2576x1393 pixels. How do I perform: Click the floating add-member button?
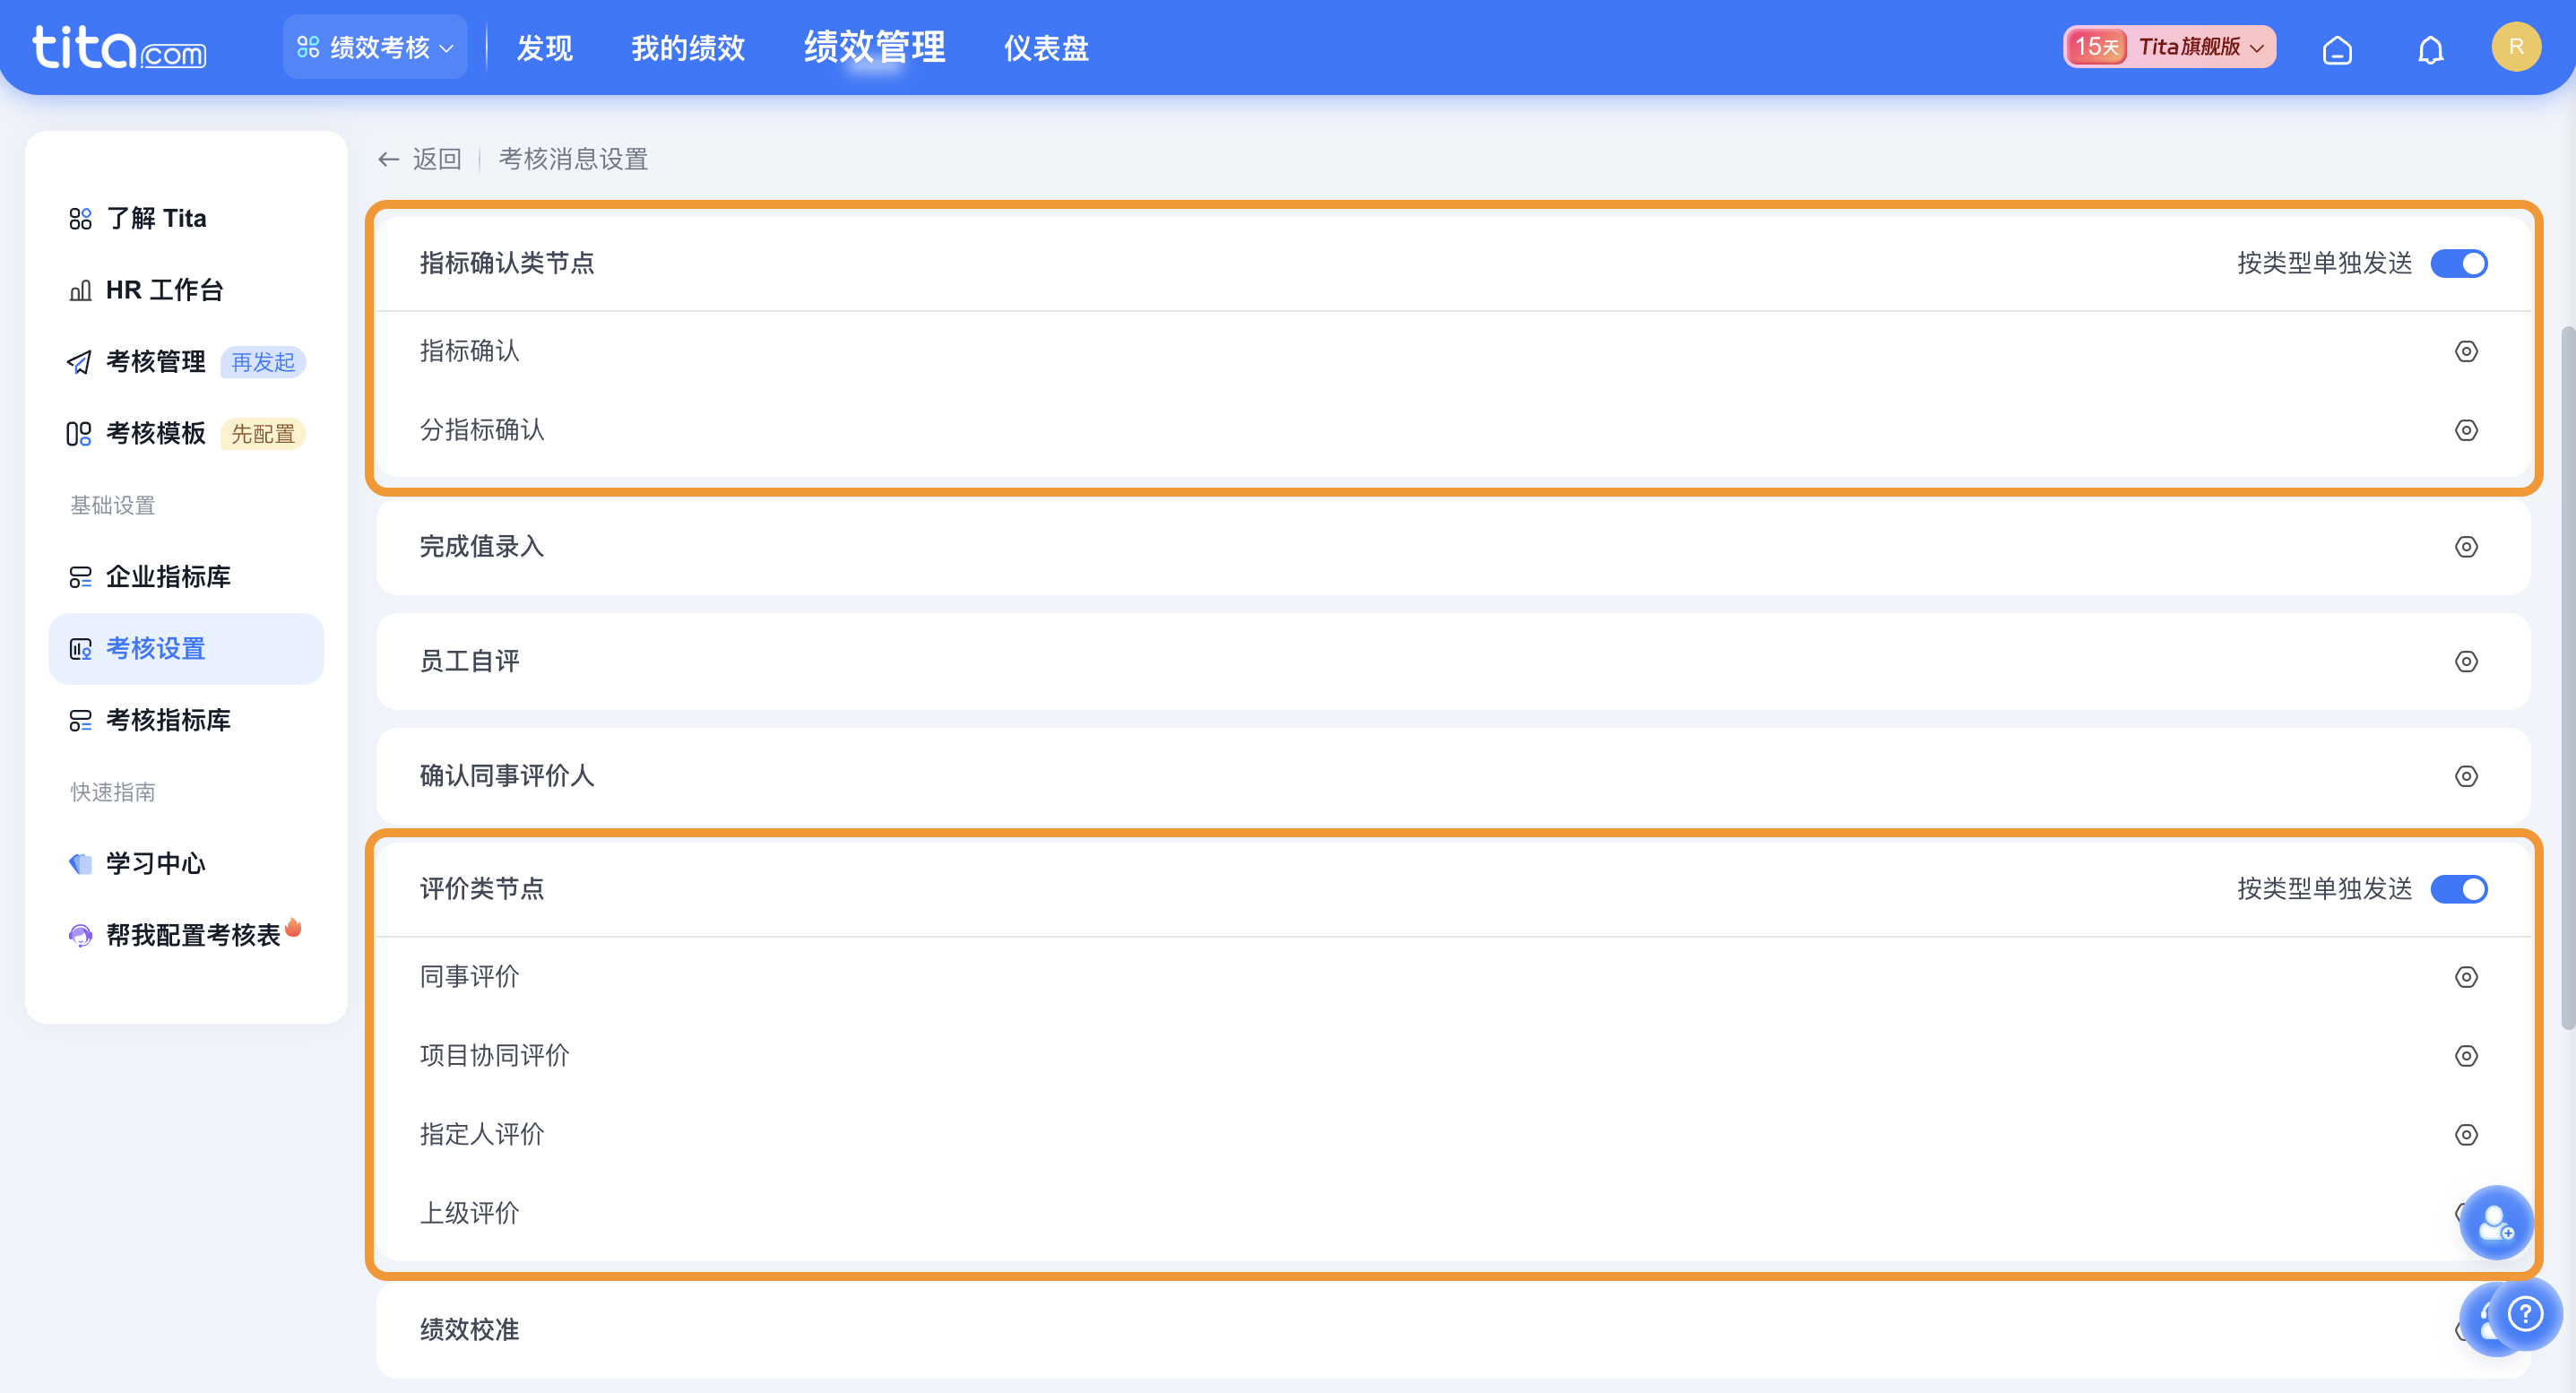tap(2496, 1222)
